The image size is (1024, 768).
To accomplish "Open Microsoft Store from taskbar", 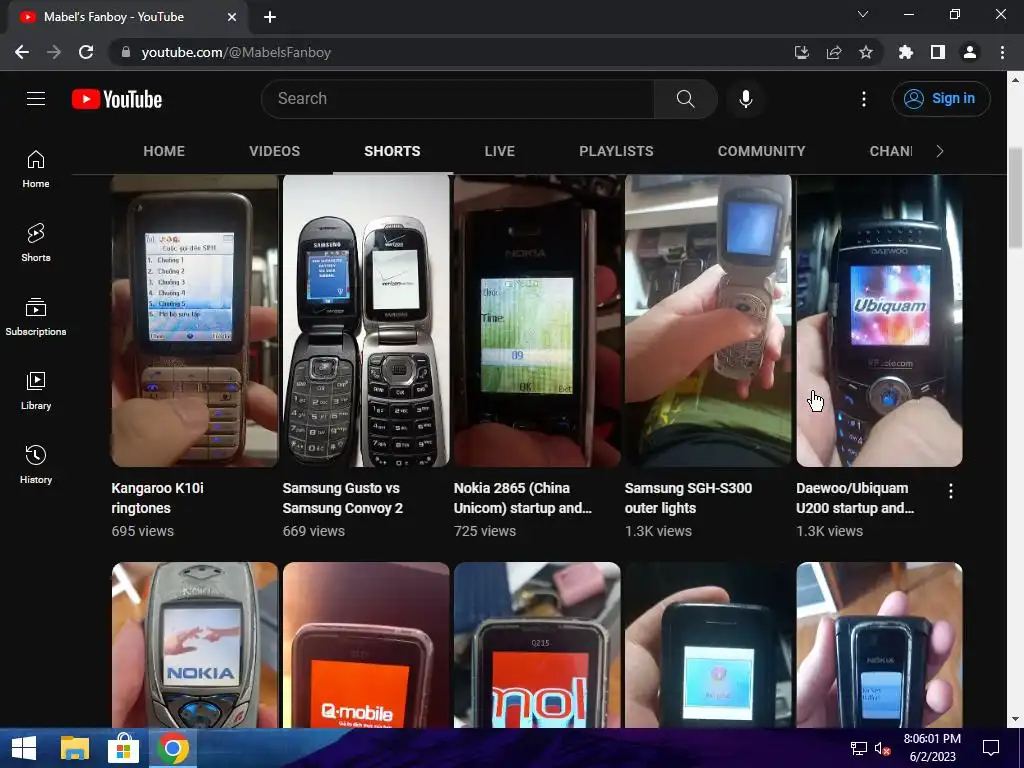I will [x=123, y=748].
